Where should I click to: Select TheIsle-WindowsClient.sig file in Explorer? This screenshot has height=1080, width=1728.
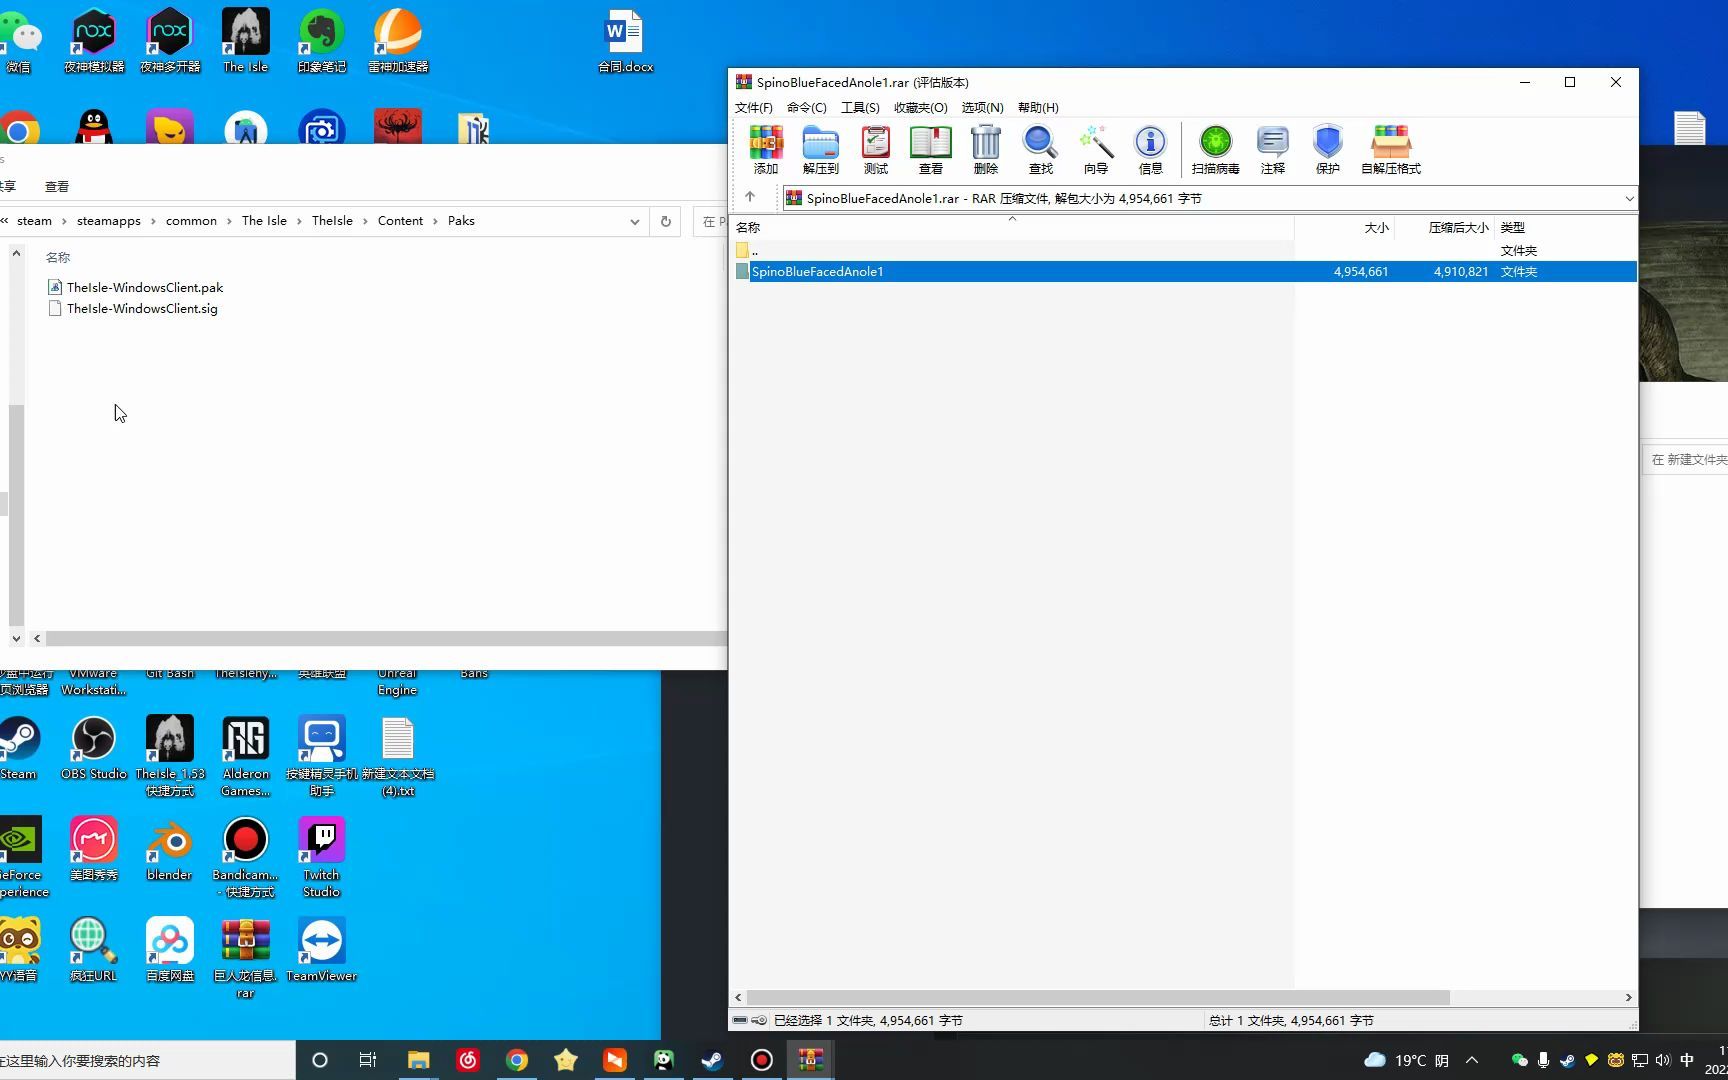133,308
